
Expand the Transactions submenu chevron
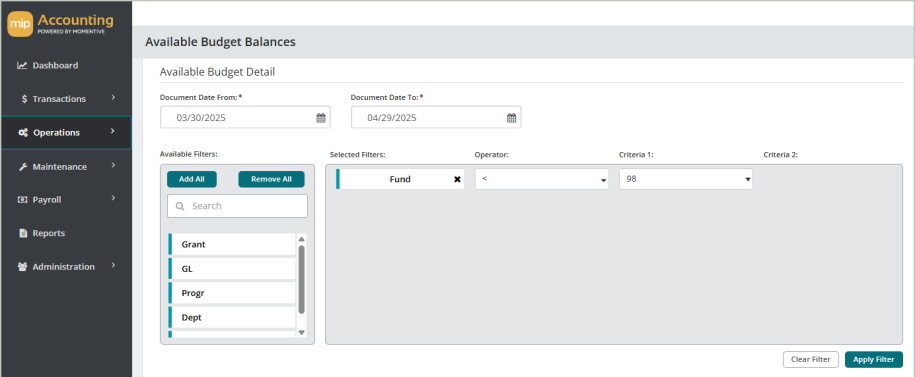pyautogui.click(x=113, y=98)
